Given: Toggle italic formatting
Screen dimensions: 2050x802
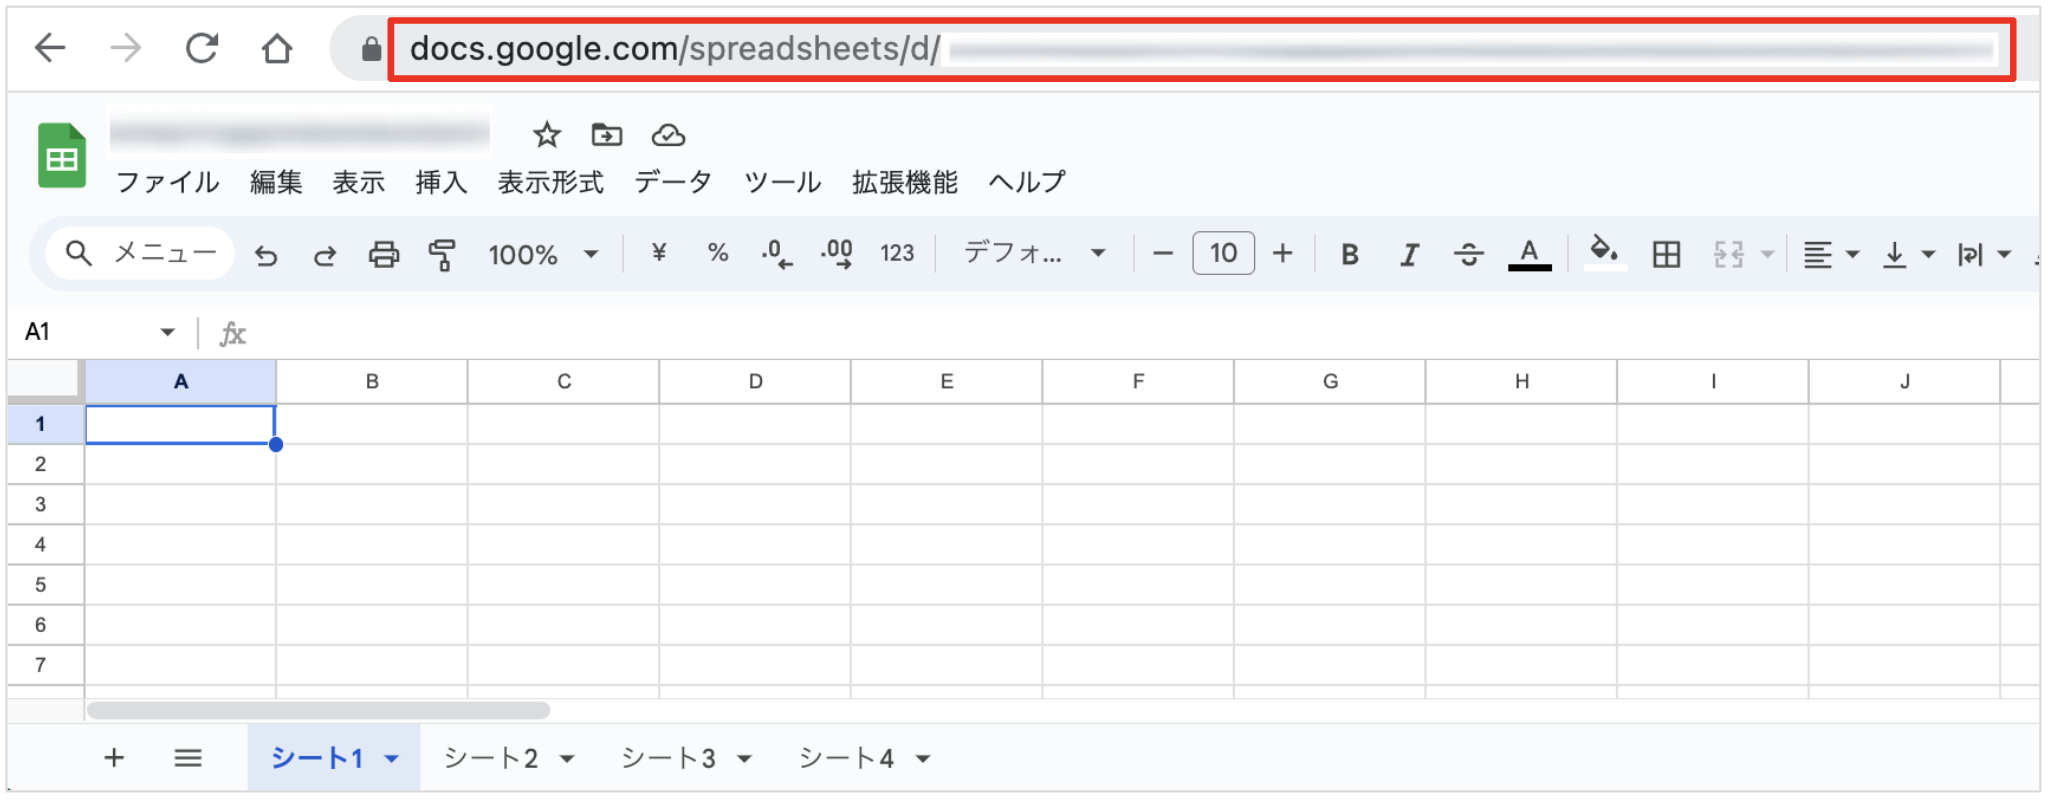Looking at the screenshot, I should tap(1409, 255).
